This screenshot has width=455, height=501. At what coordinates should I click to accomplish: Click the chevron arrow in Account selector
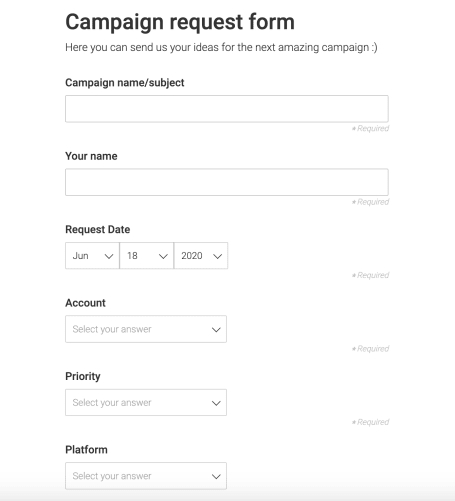[216, 330]
